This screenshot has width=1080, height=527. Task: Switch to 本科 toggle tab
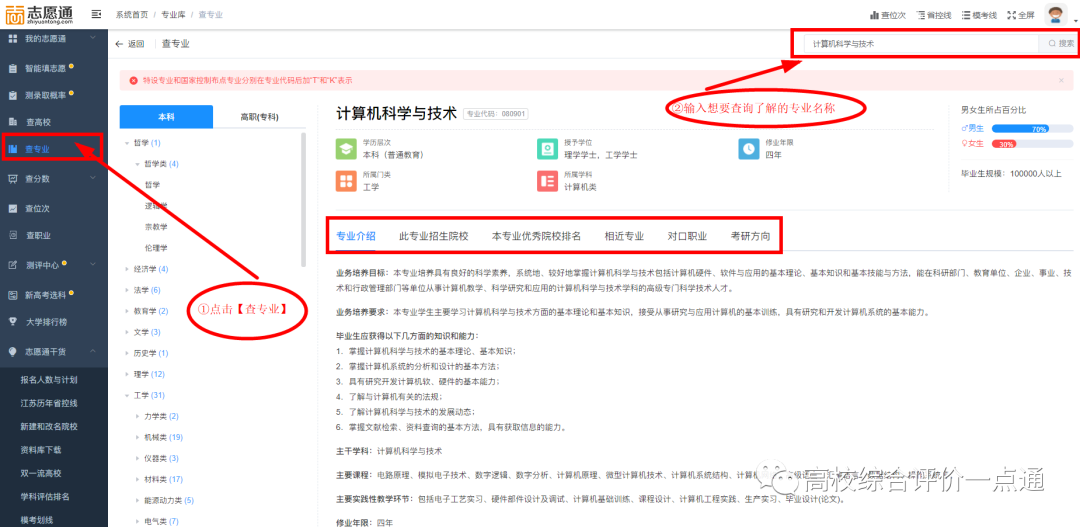pyautogui.click(x=165, y=117)
